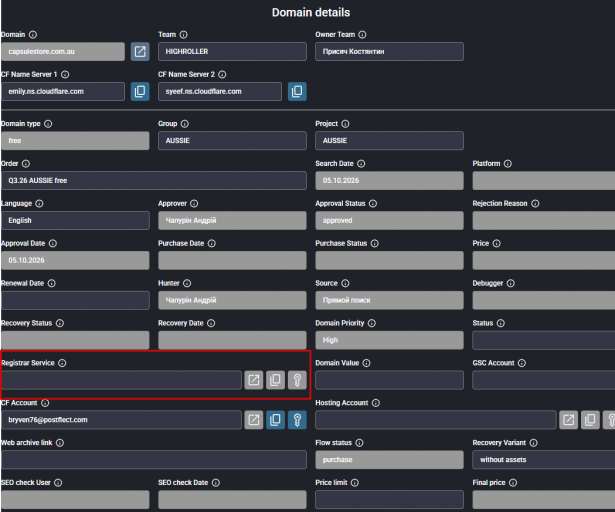Click the CF Name Server 2 input

[x=220, y=91]
